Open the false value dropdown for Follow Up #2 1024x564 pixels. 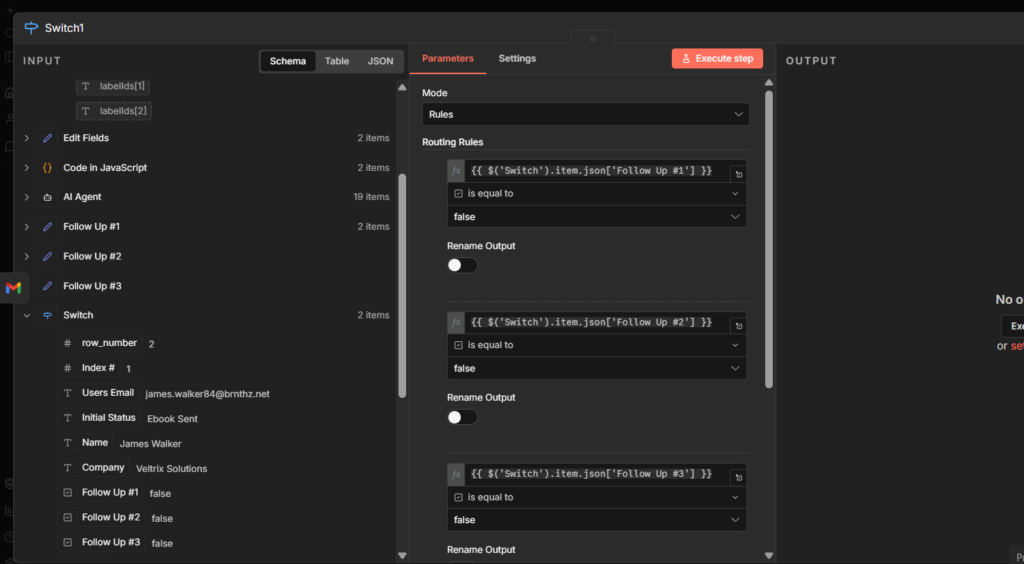tap(596, 368)
